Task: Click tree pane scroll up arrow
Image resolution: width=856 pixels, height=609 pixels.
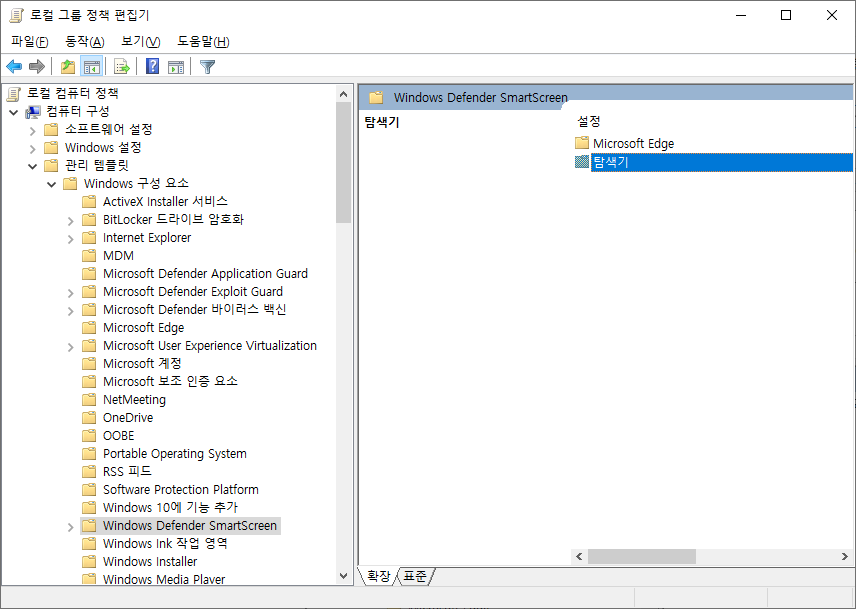Action: tap(343, 94)
